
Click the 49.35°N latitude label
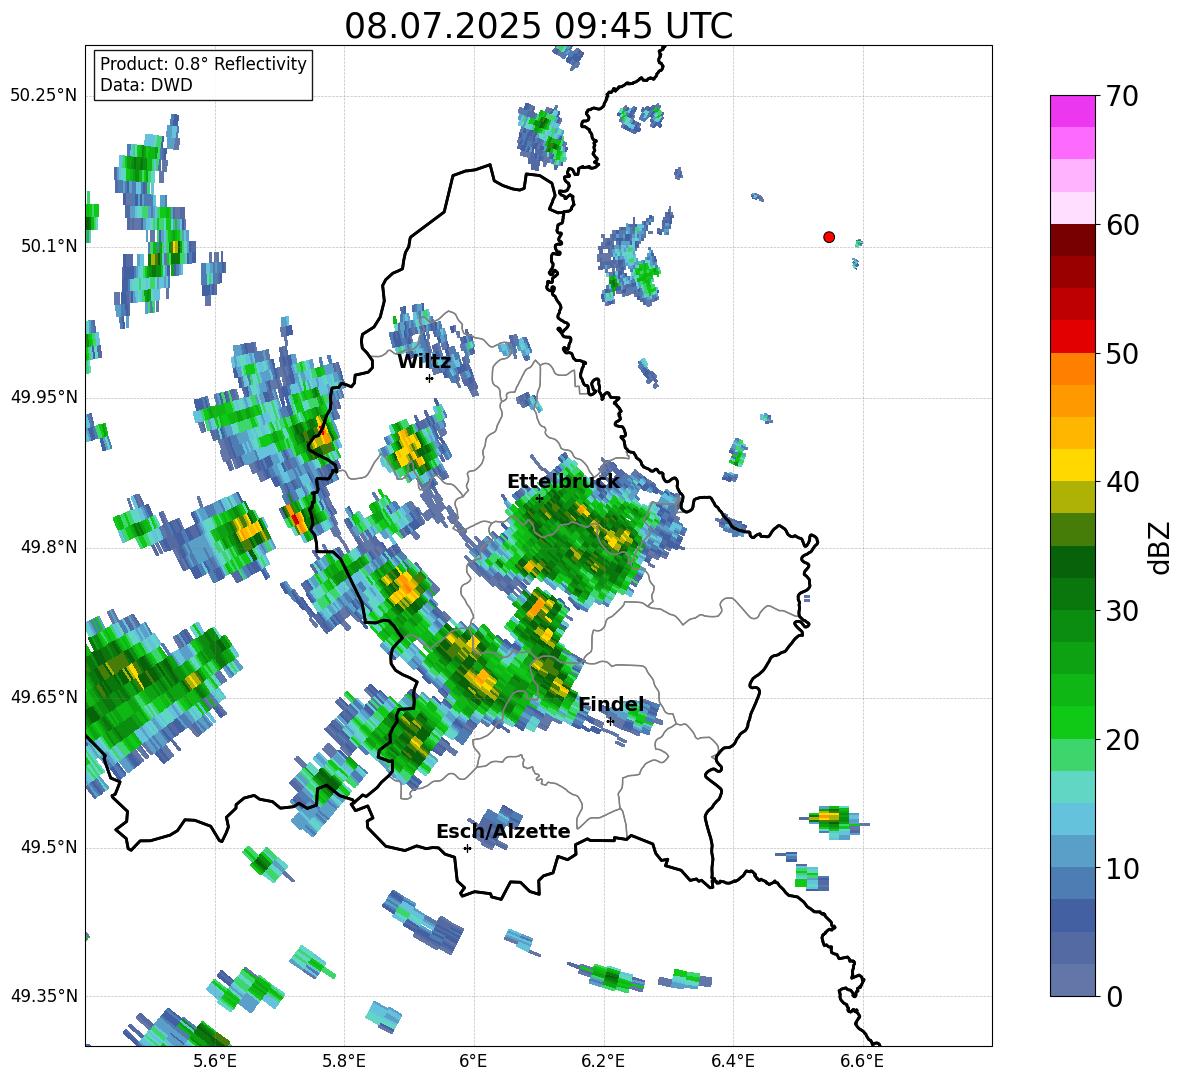click(x=44, y=996)
